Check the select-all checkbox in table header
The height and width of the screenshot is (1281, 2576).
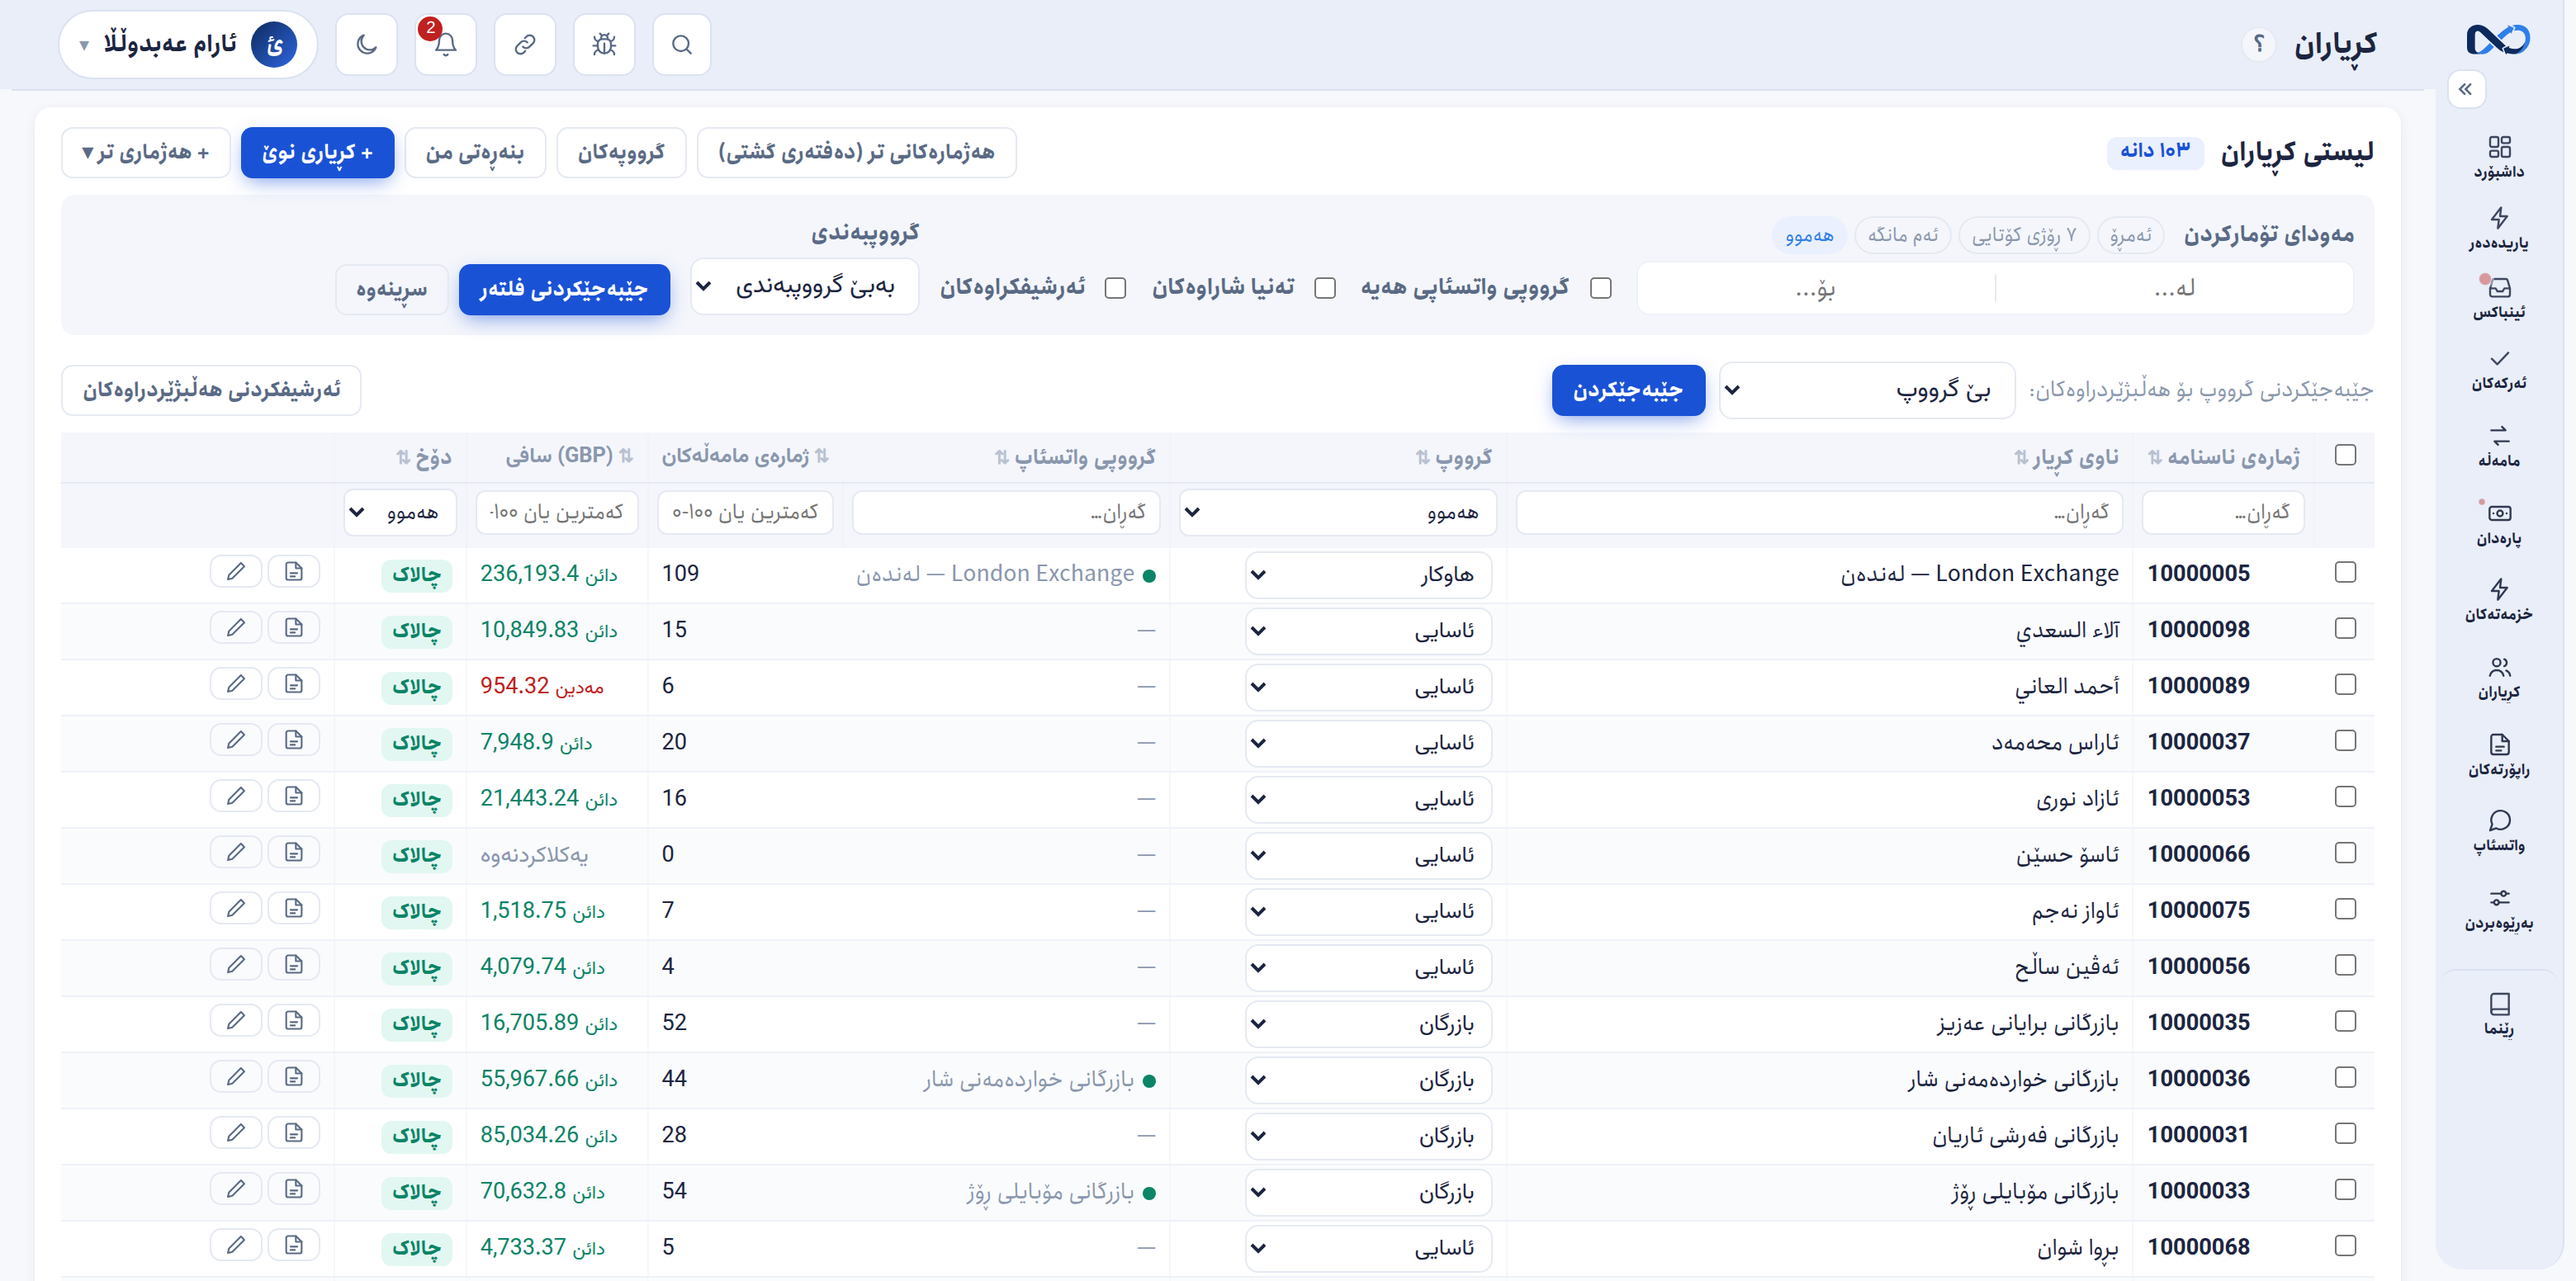tap(2345, 455)
